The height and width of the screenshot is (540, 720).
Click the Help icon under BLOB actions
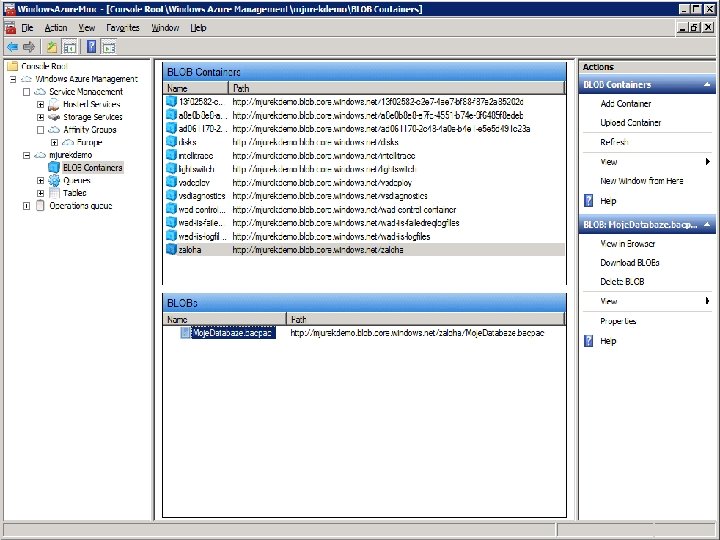coord(589,341)
